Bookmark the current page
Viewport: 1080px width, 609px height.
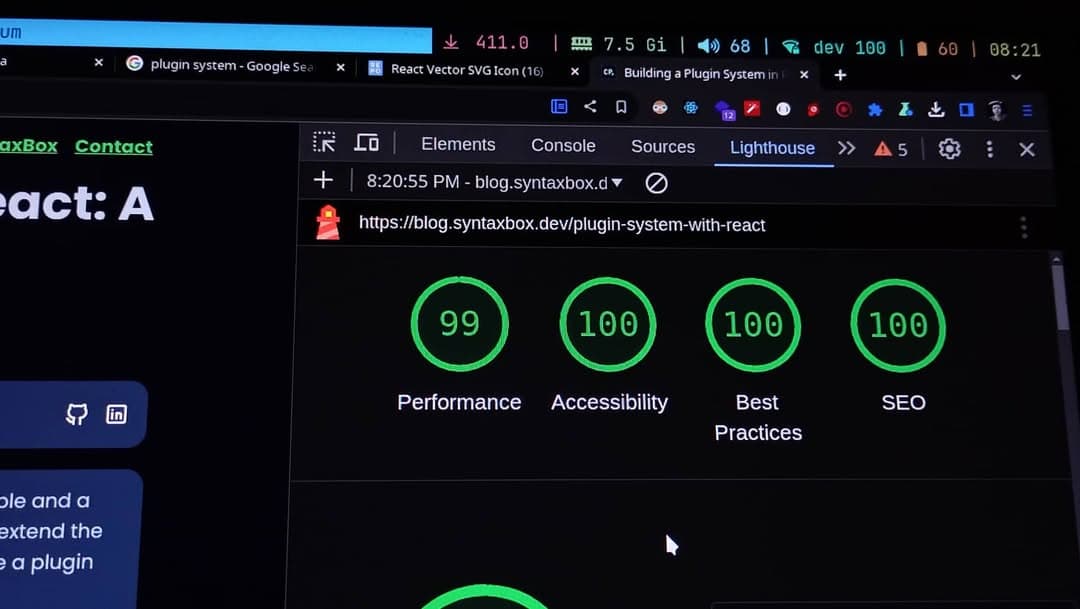click(x=621, y=107)
